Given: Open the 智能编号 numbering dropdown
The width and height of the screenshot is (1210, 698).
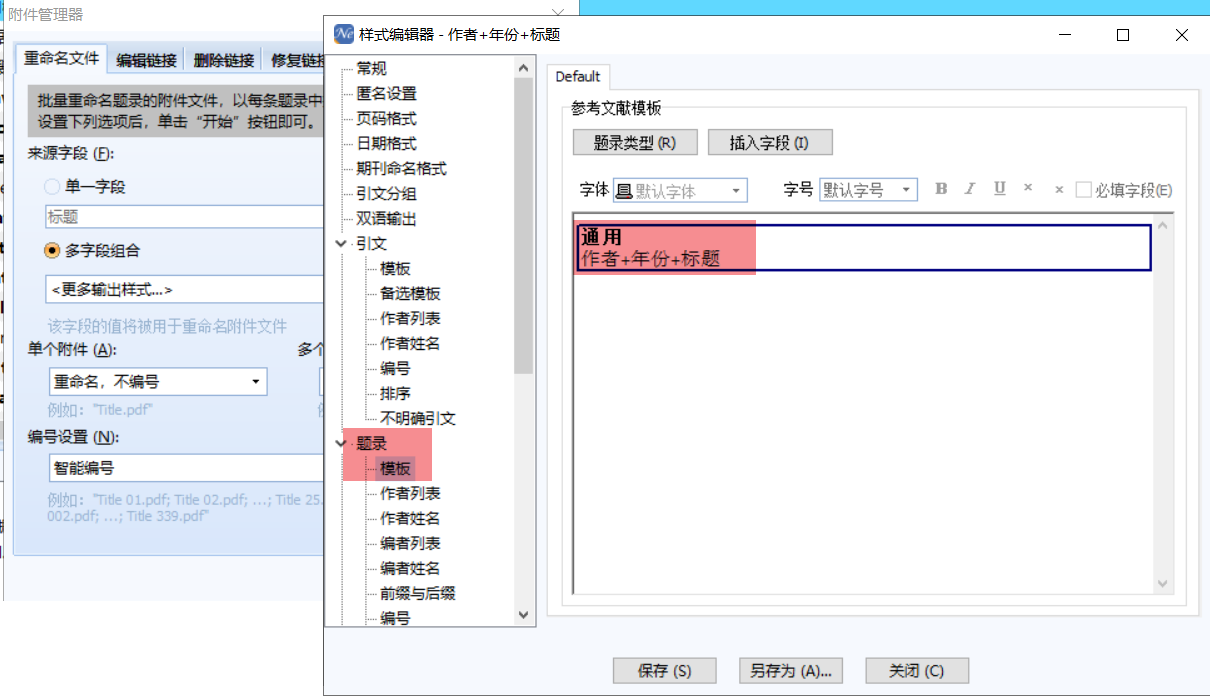Looking at the screenshot, I should 184,467.
